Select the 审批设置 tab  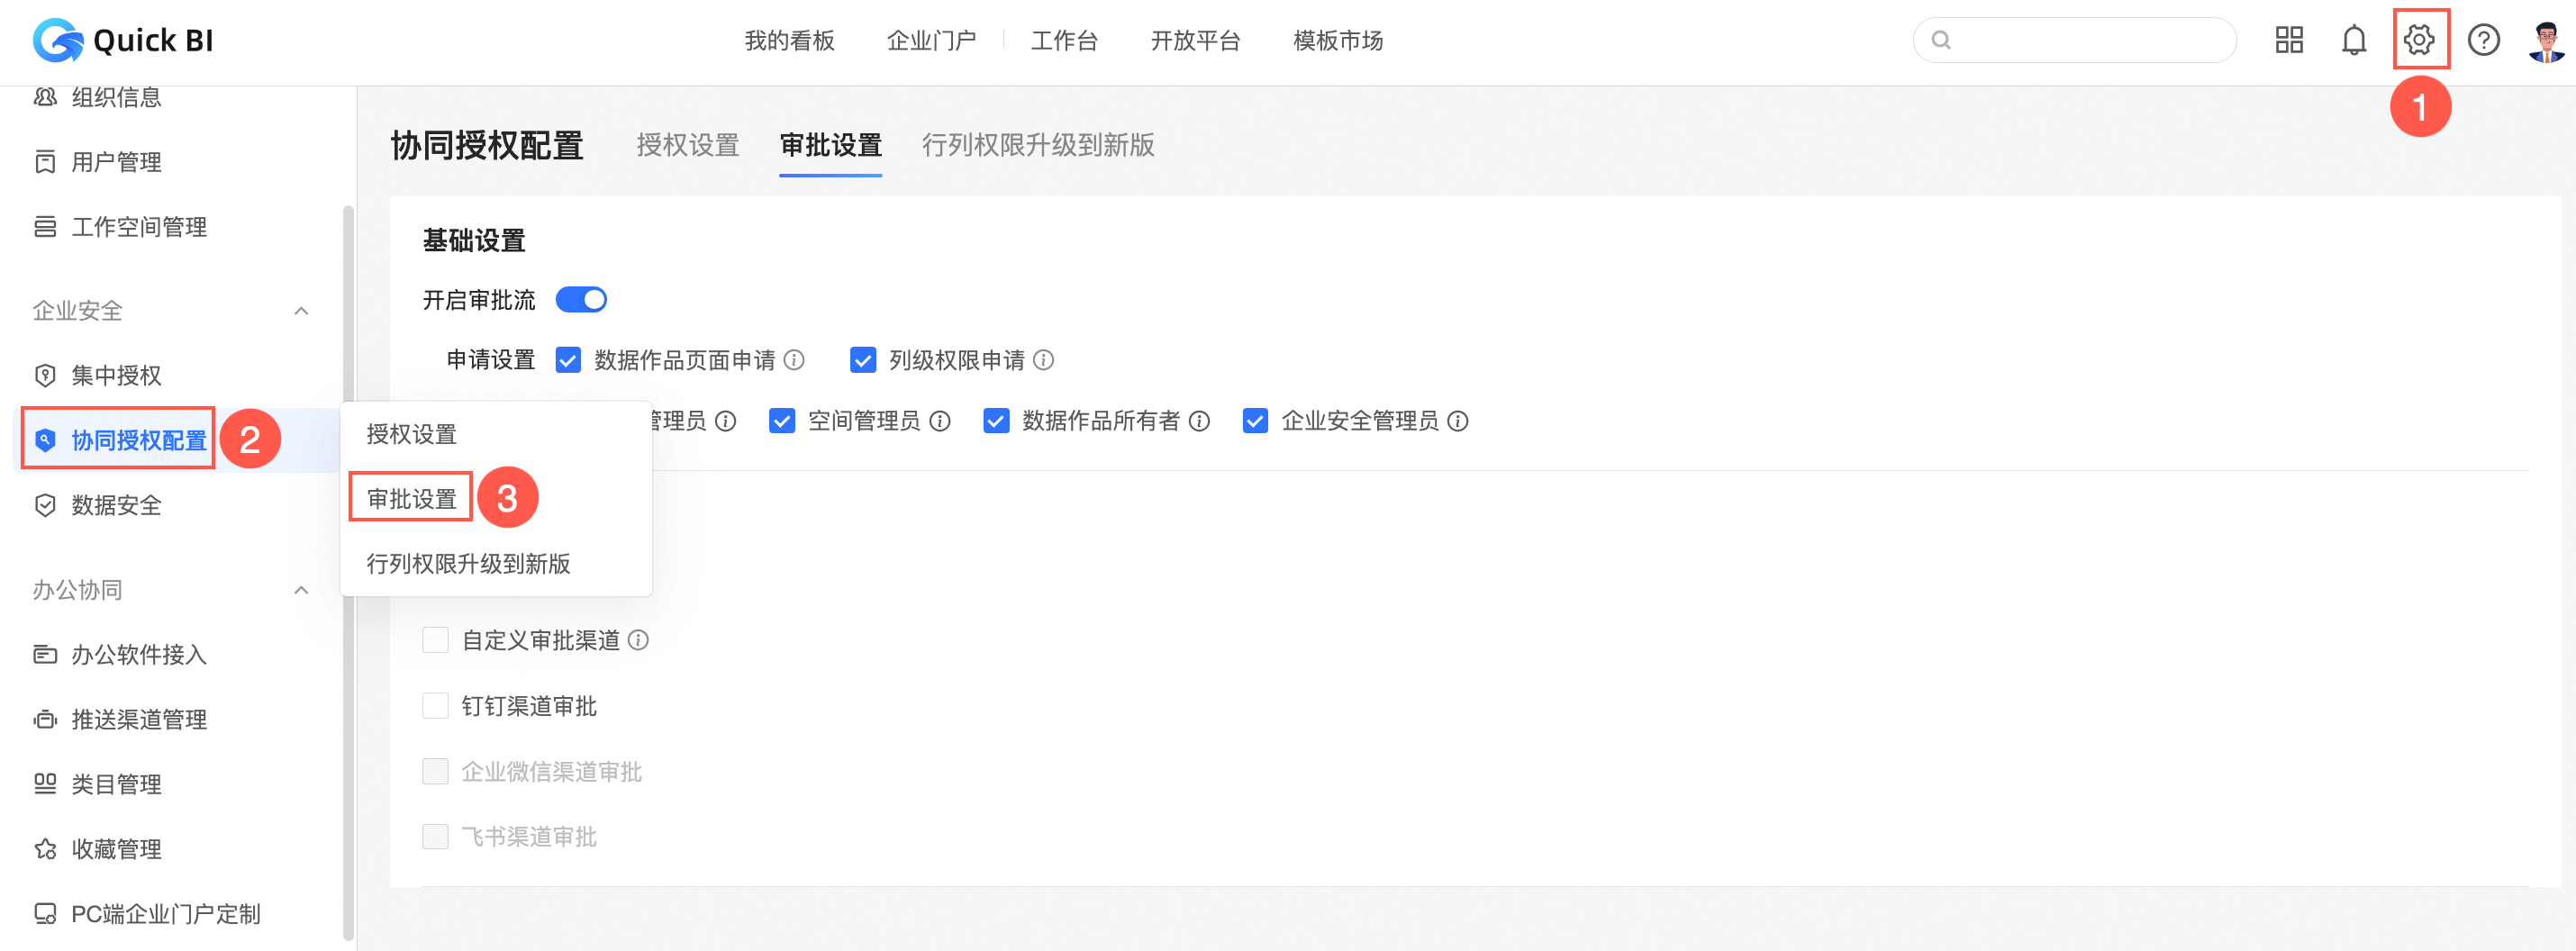point(831,145)
